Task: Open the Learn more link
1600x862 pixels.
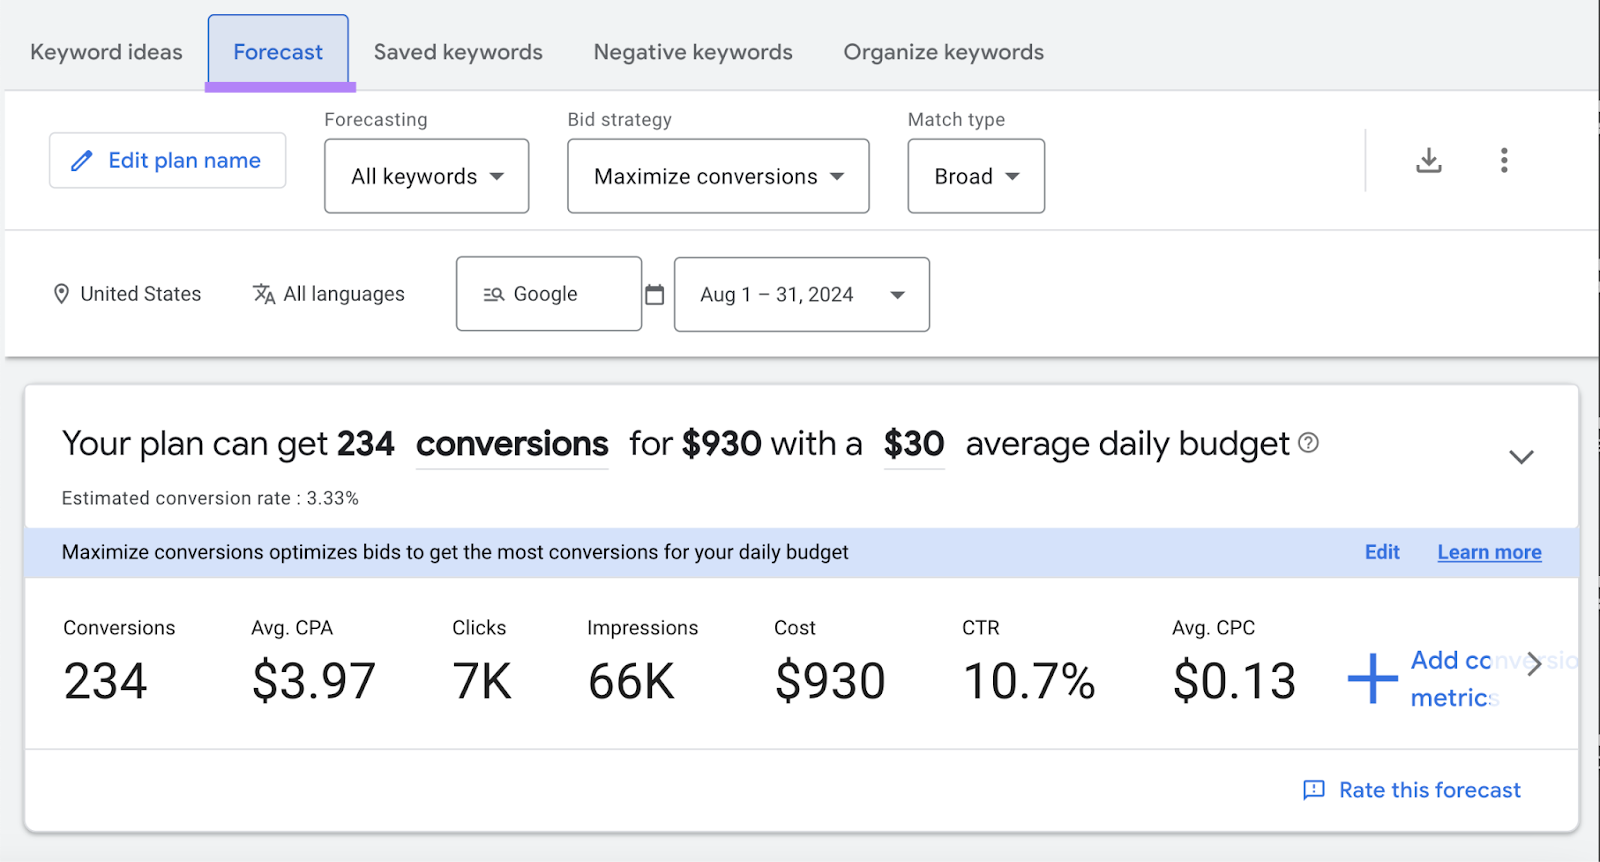Action: (x=1489, y=552)
